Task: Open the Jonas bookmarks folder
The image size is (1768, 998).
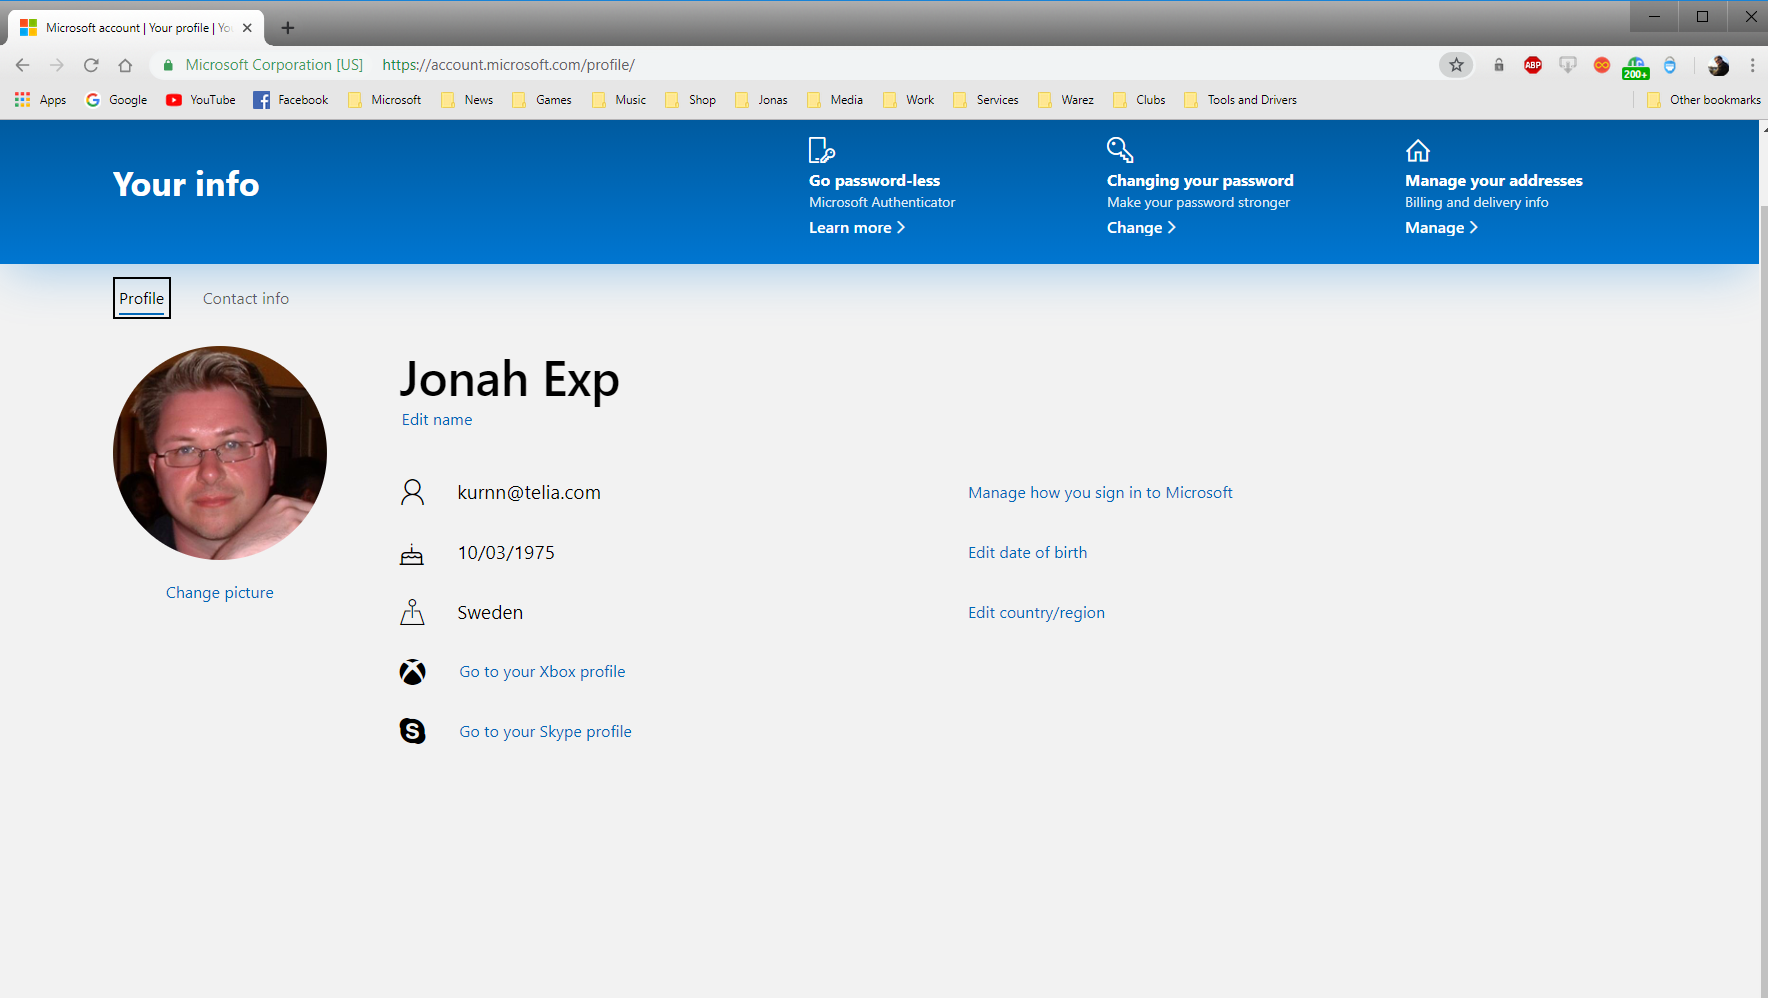Action: point(762,100)
